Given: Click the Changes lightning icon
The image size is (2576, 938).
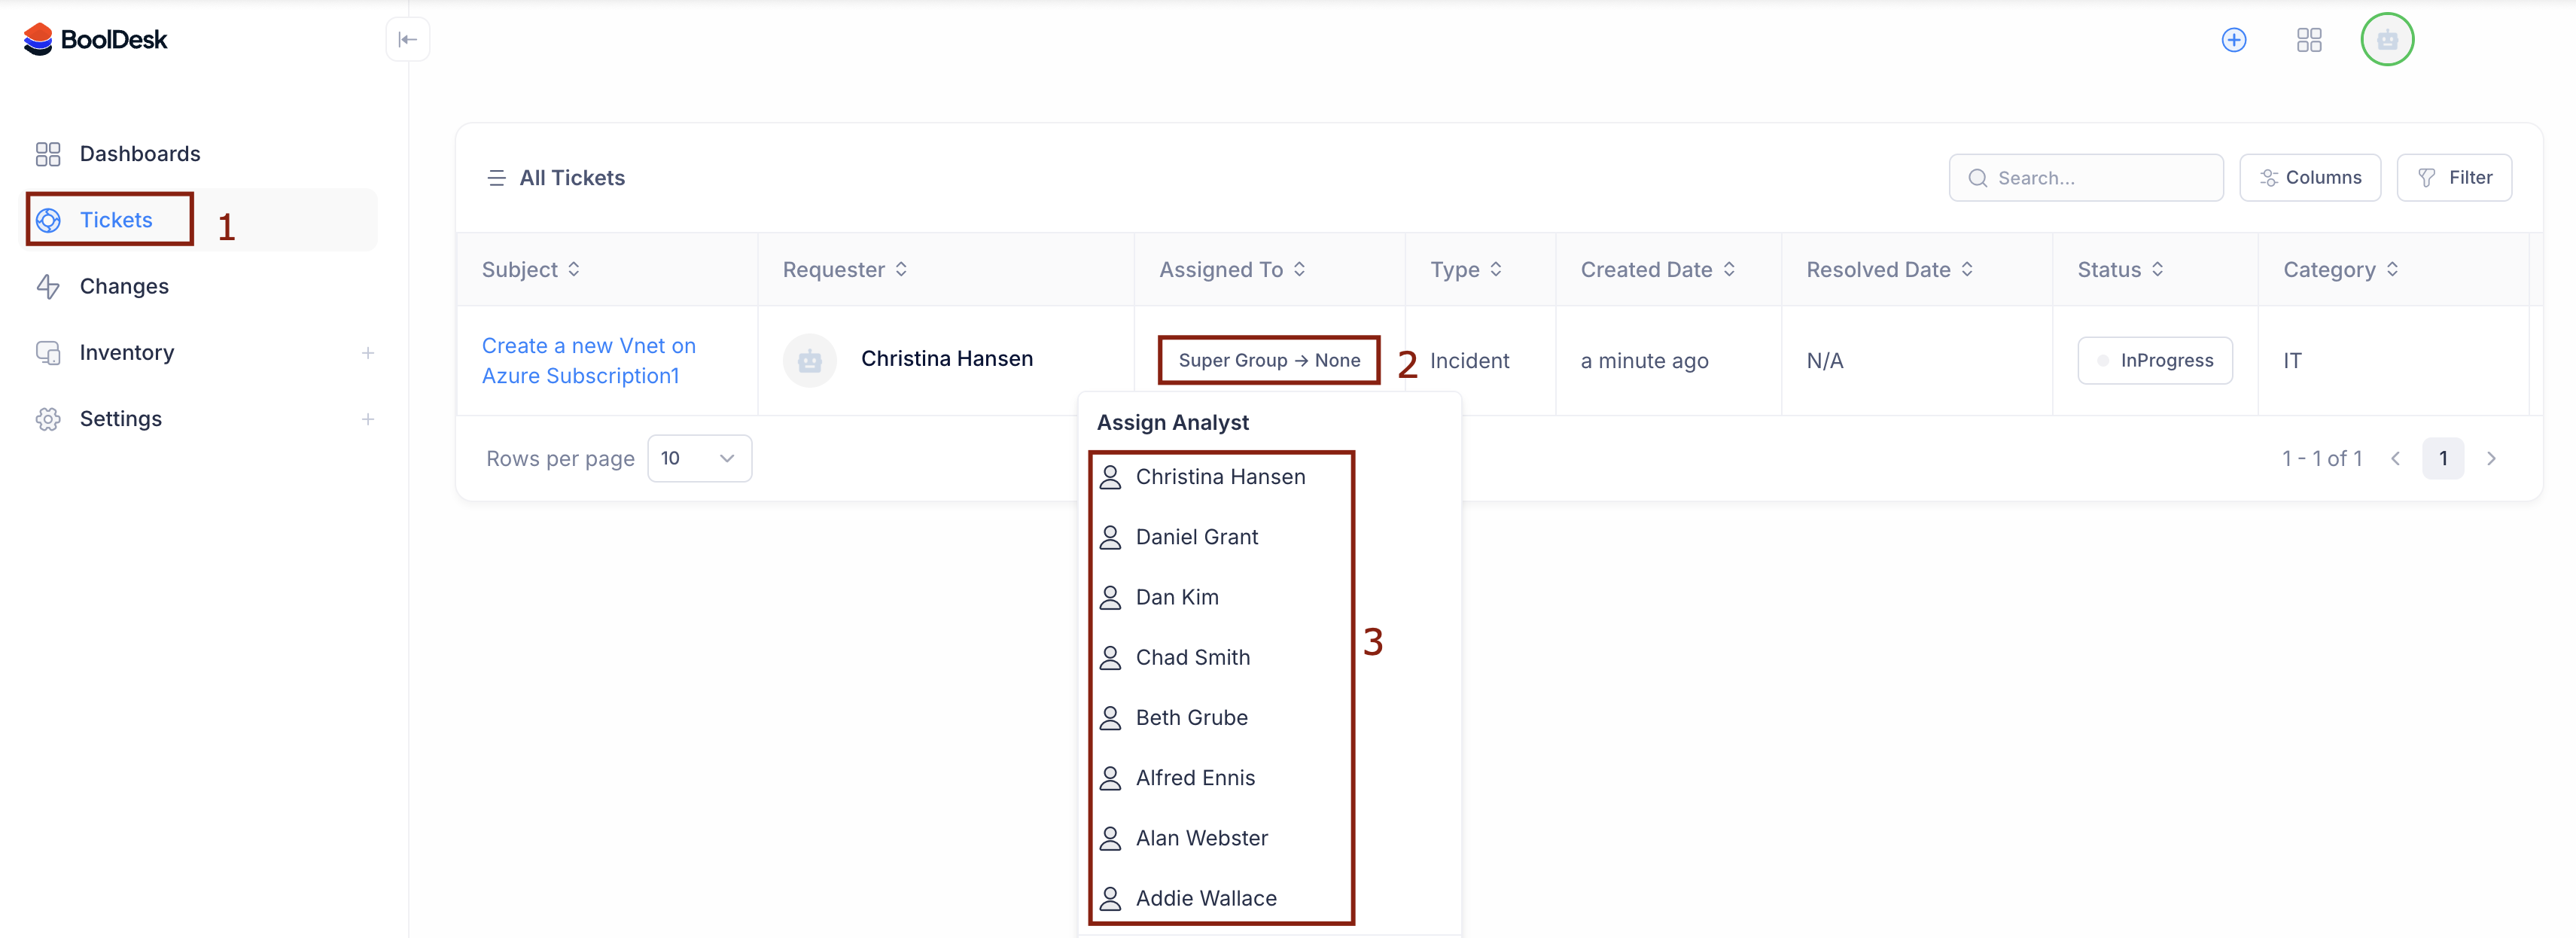Looking at the screenshot, I should 48,287.
